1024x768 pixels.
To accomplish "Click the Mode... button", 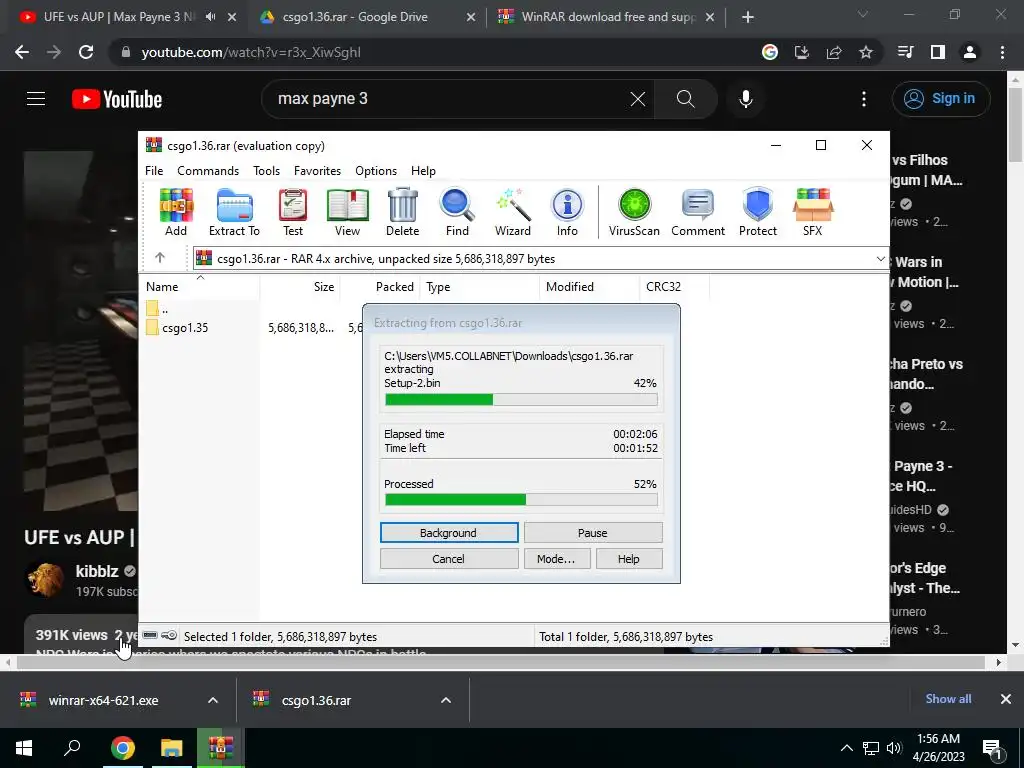I will pyautogui.click(x=556, y=559).
